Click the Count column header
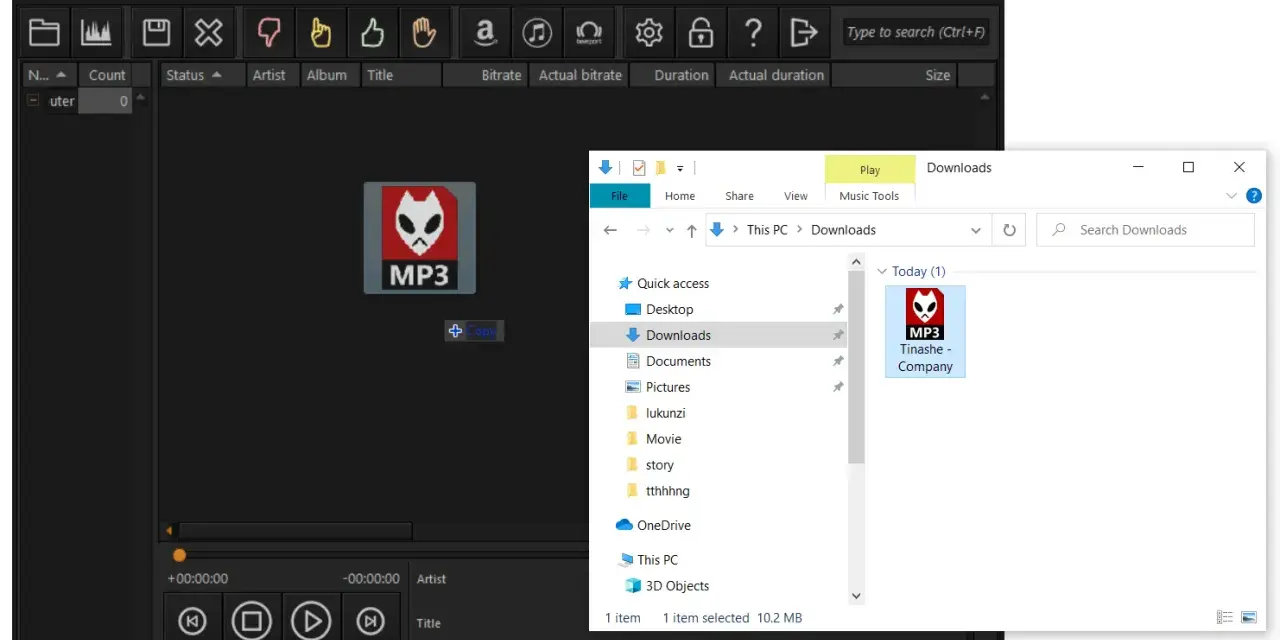The height and width of the screenshot is (640, 1280). click(x=107, y=75)
